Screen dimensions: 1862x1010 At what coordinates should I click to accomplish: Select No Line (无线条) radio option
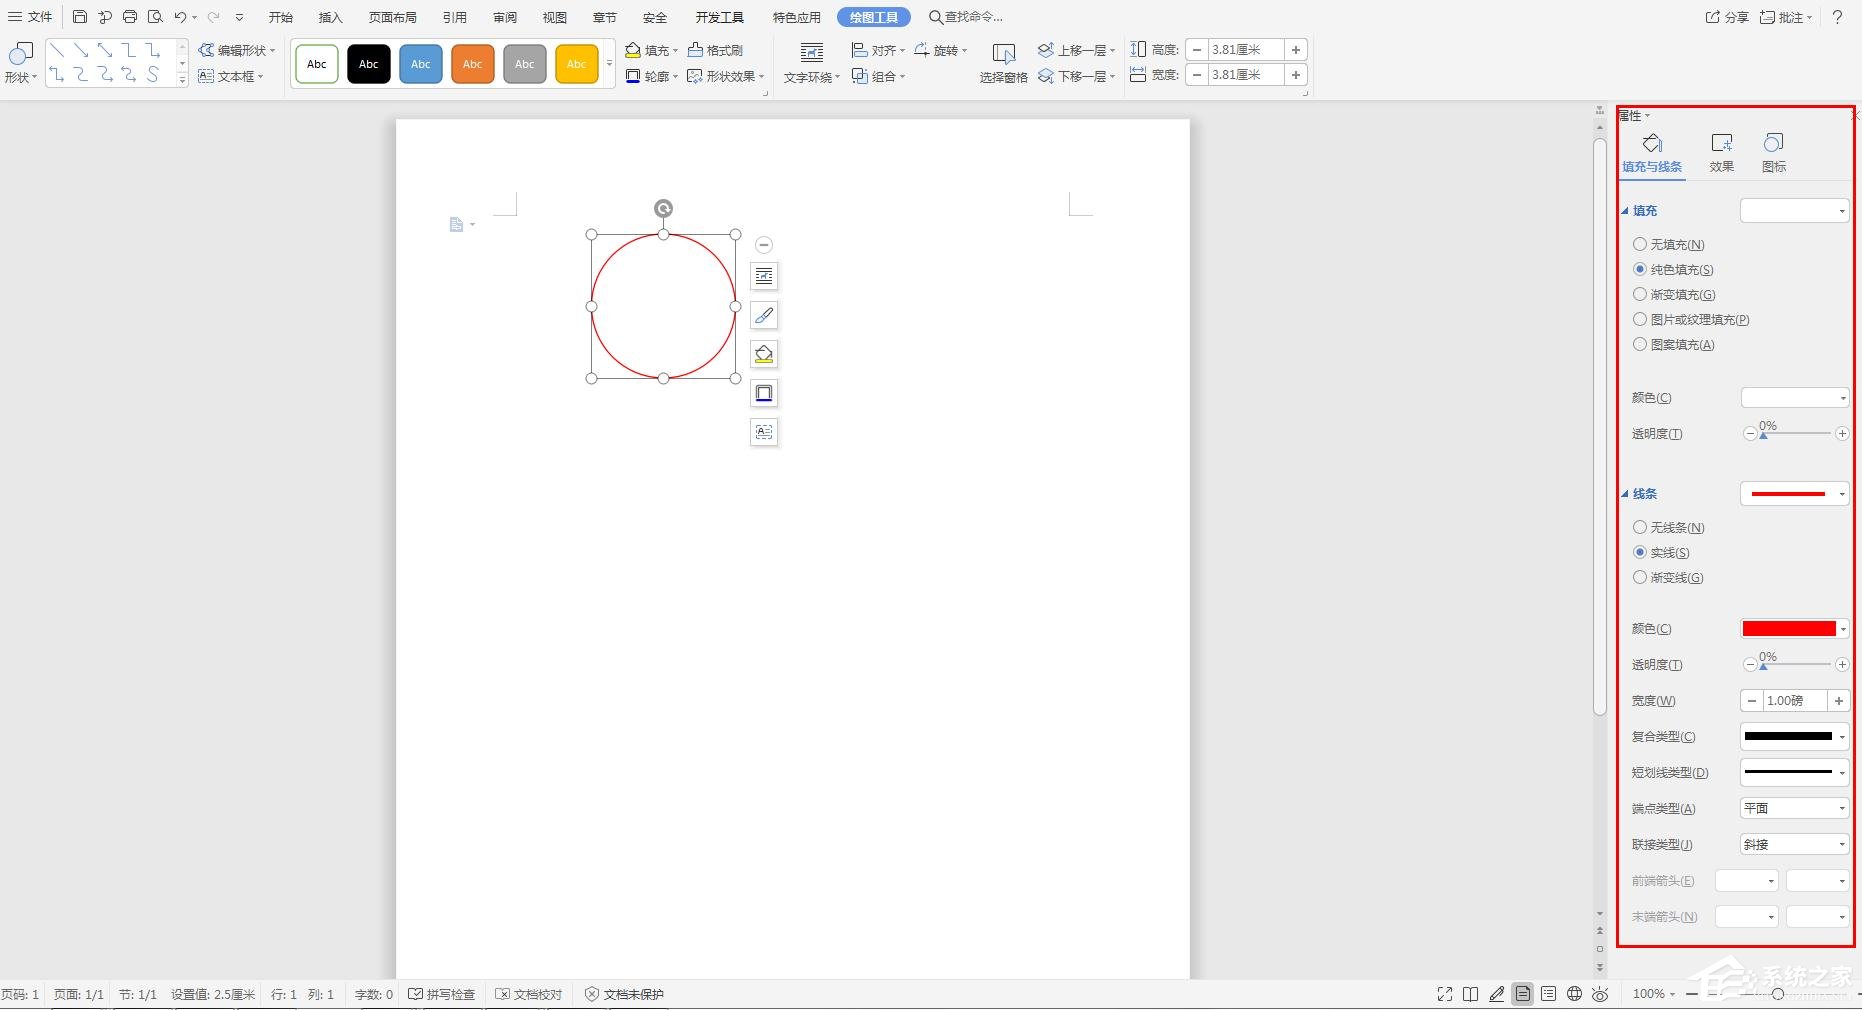point(1640,527)
